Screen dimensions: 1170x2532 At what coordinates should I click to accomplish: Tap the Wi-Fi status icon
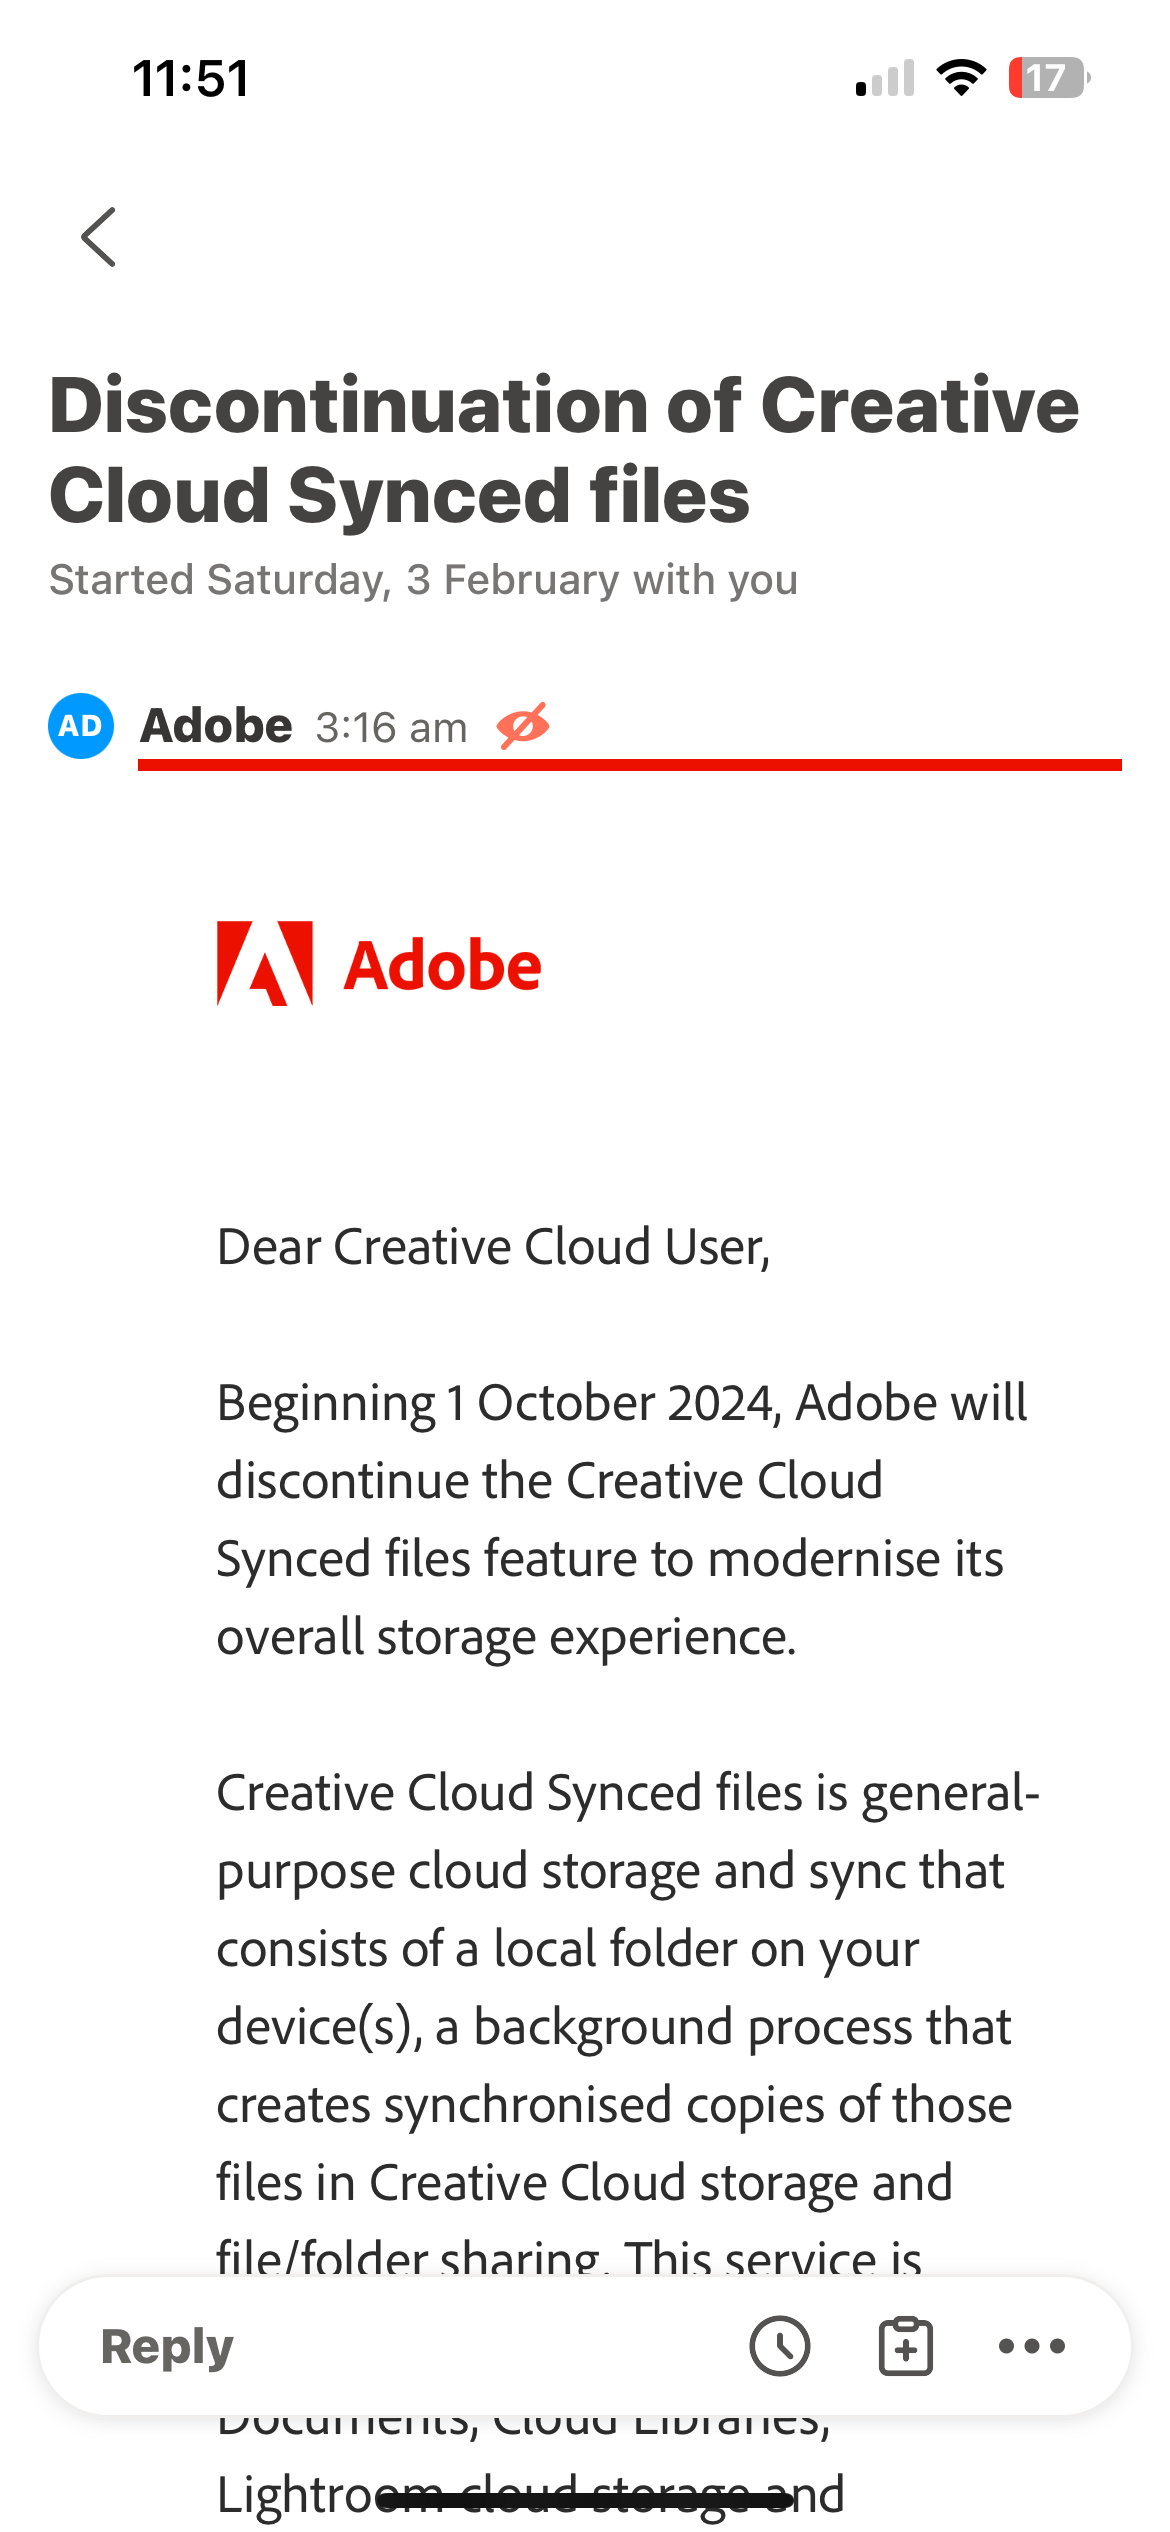coord(961,78)
